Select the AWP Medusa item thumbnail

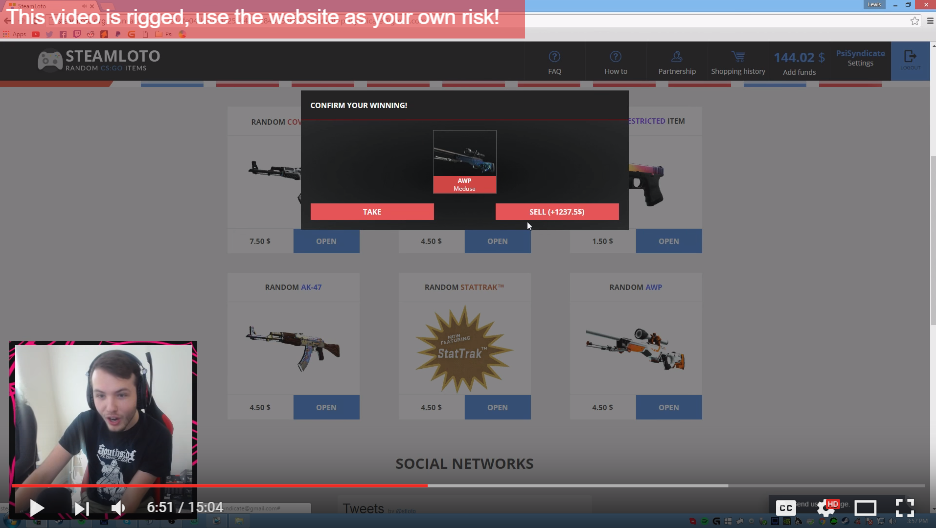464,162
